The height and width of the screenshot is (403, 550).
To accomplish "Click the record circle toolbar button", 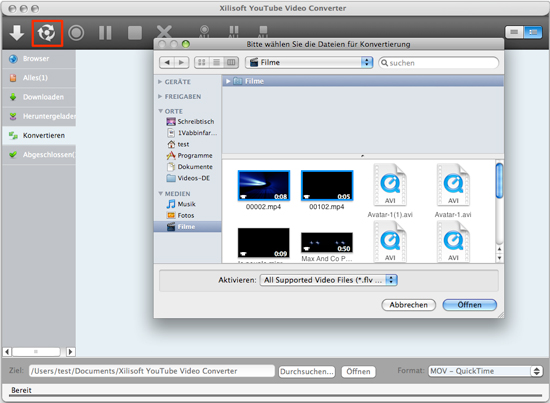I will tap(76, 33).
